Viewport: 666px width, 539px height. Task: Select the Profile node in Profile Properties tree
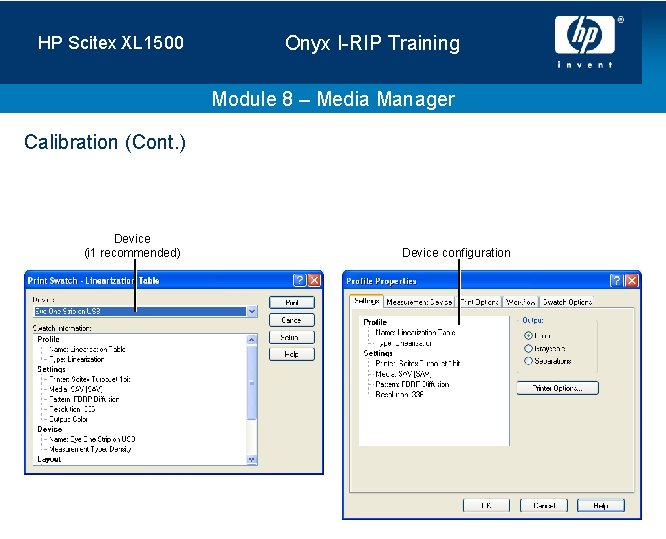pyautogui.click(x=375, y=322)
